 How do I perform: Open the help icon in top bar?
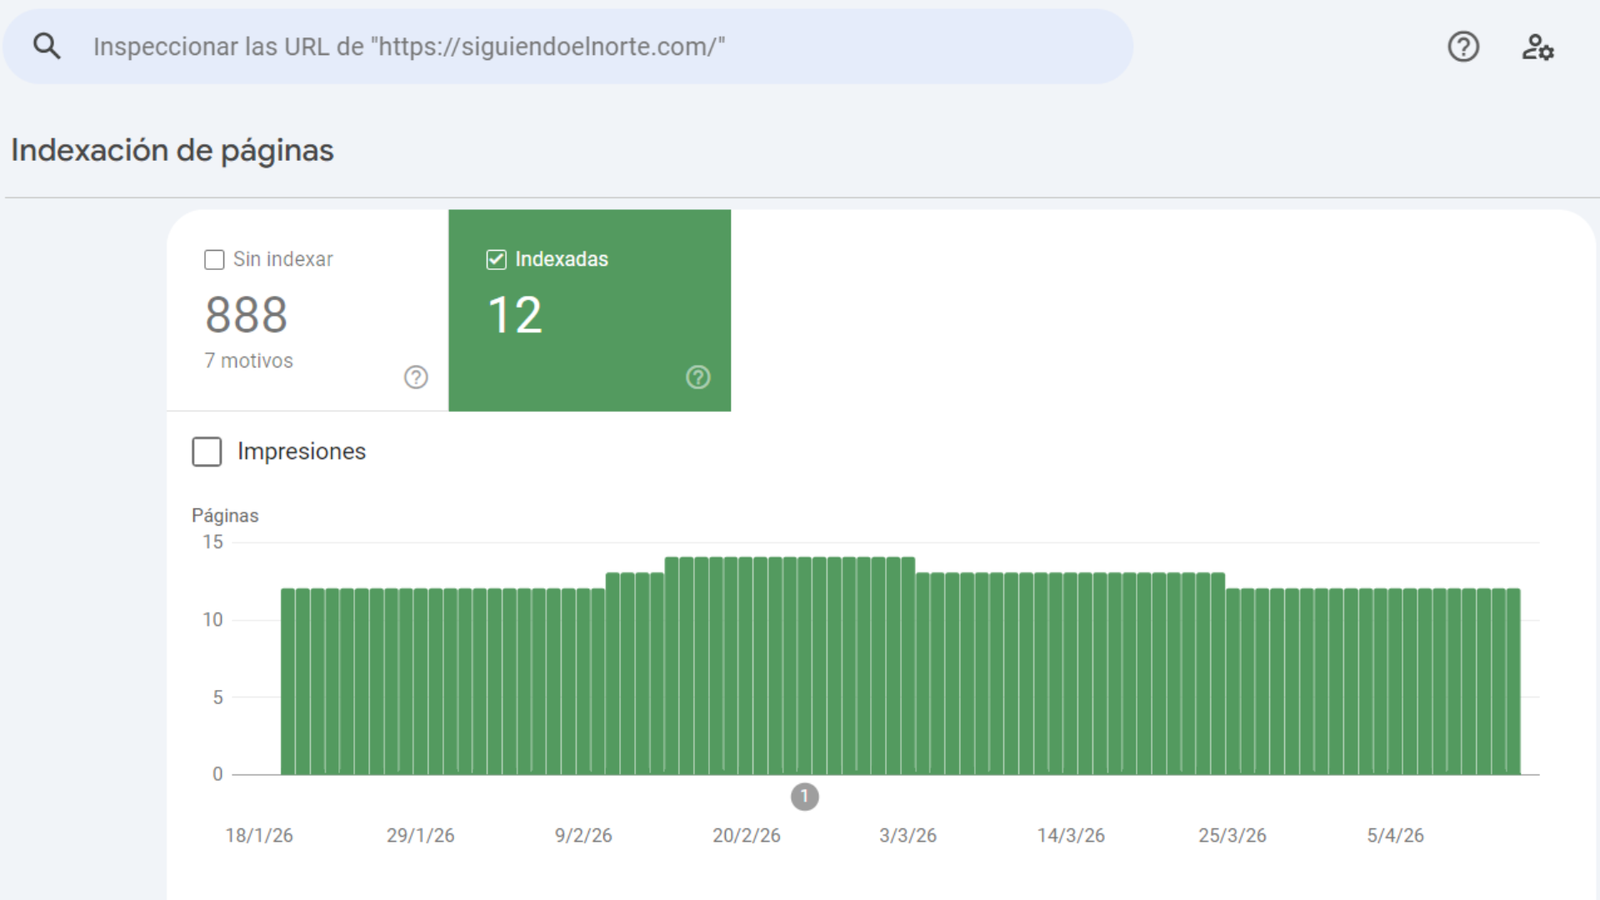tap(1463, 47)
